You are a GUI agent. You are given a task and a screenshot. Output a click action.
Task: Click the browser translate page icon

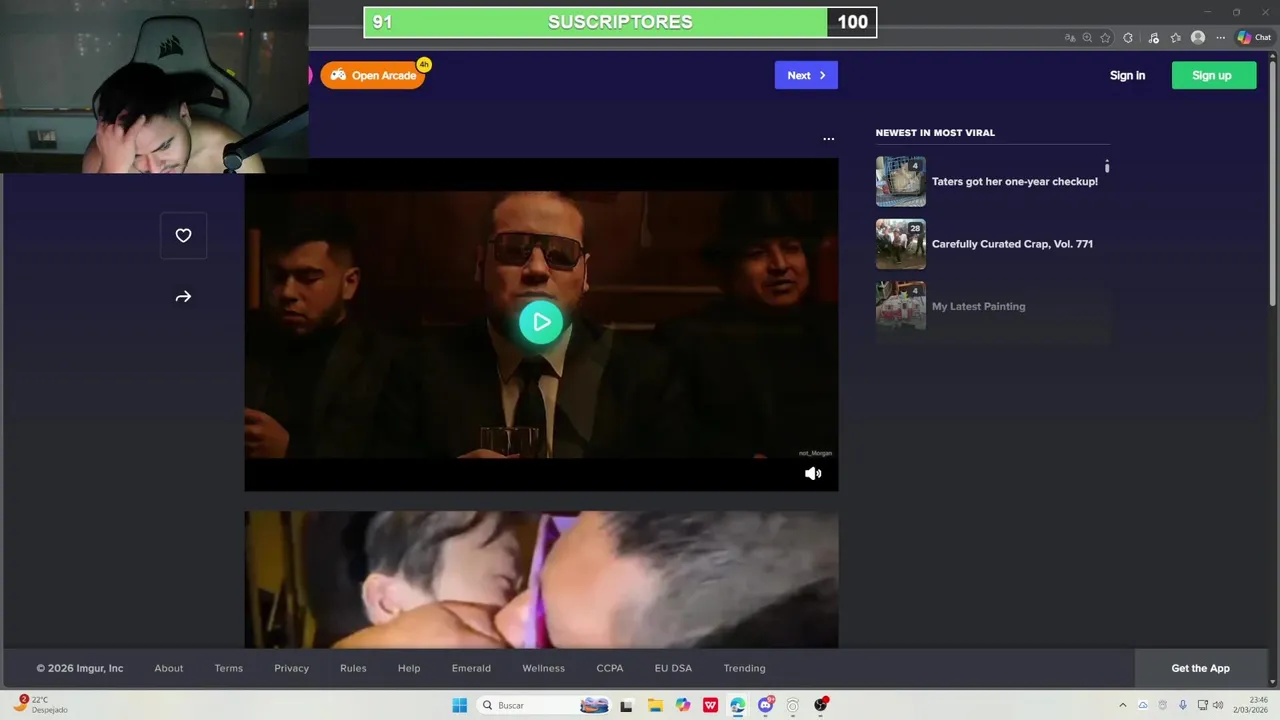coord(1069,38)
